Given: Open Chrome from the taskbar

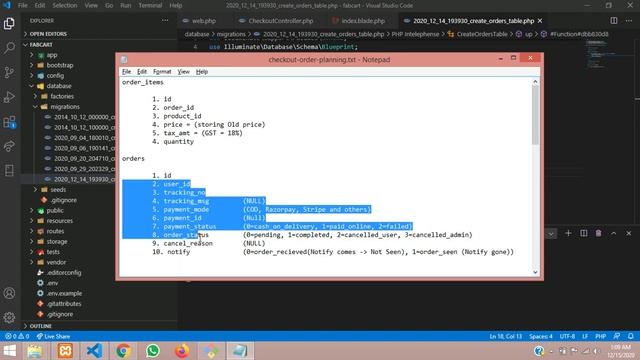Looking at the screenshot, I should click(123, 351).
